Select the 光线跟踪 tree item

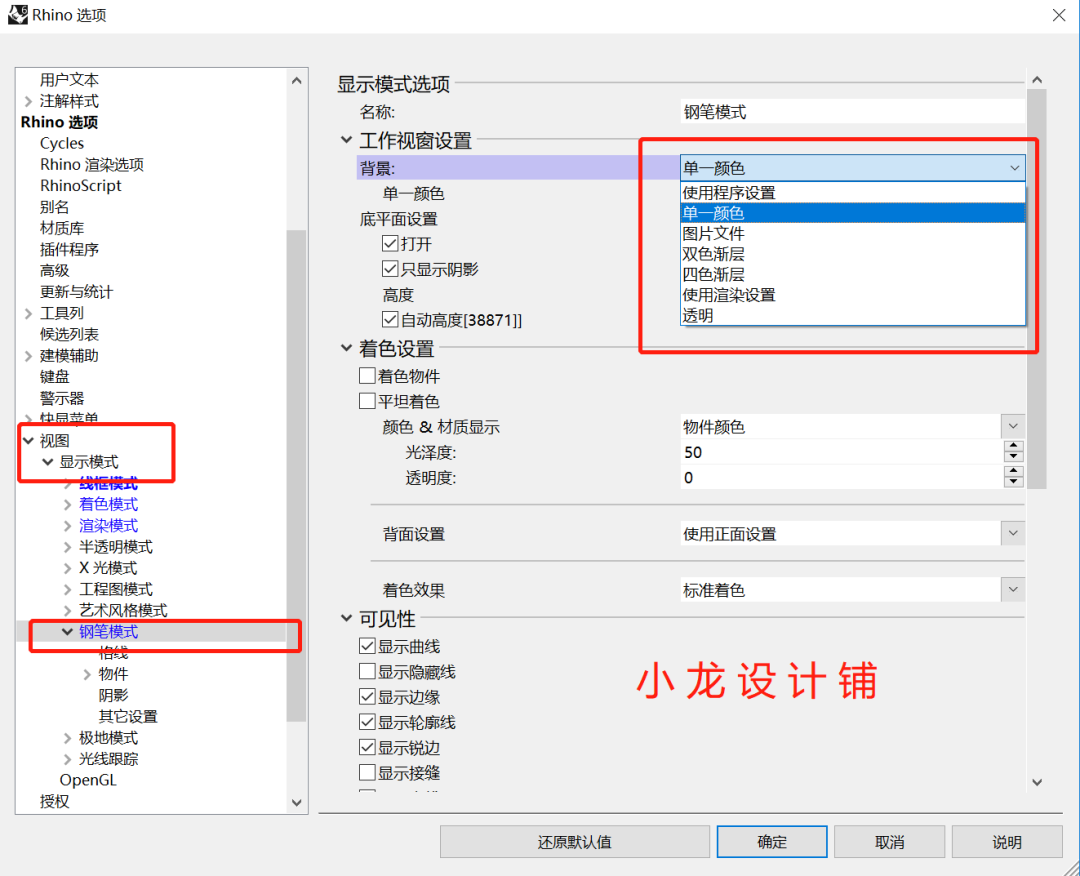click(108, 759)
